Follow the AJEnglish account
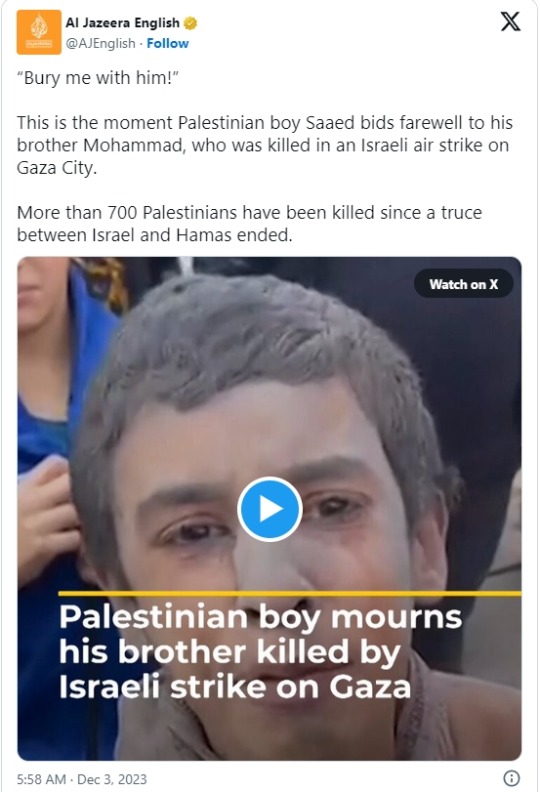Image resolution: width=540 pixels, height=792 pixels. point(167,43)
